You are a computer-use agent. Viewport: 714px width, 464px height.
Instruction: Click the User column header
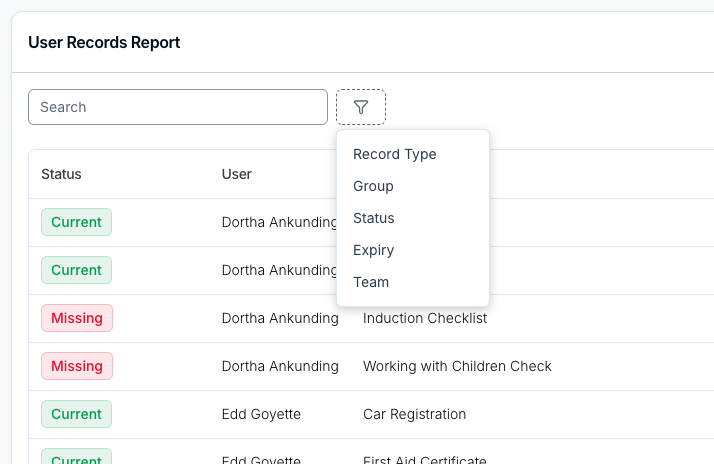tap(236, 174)
